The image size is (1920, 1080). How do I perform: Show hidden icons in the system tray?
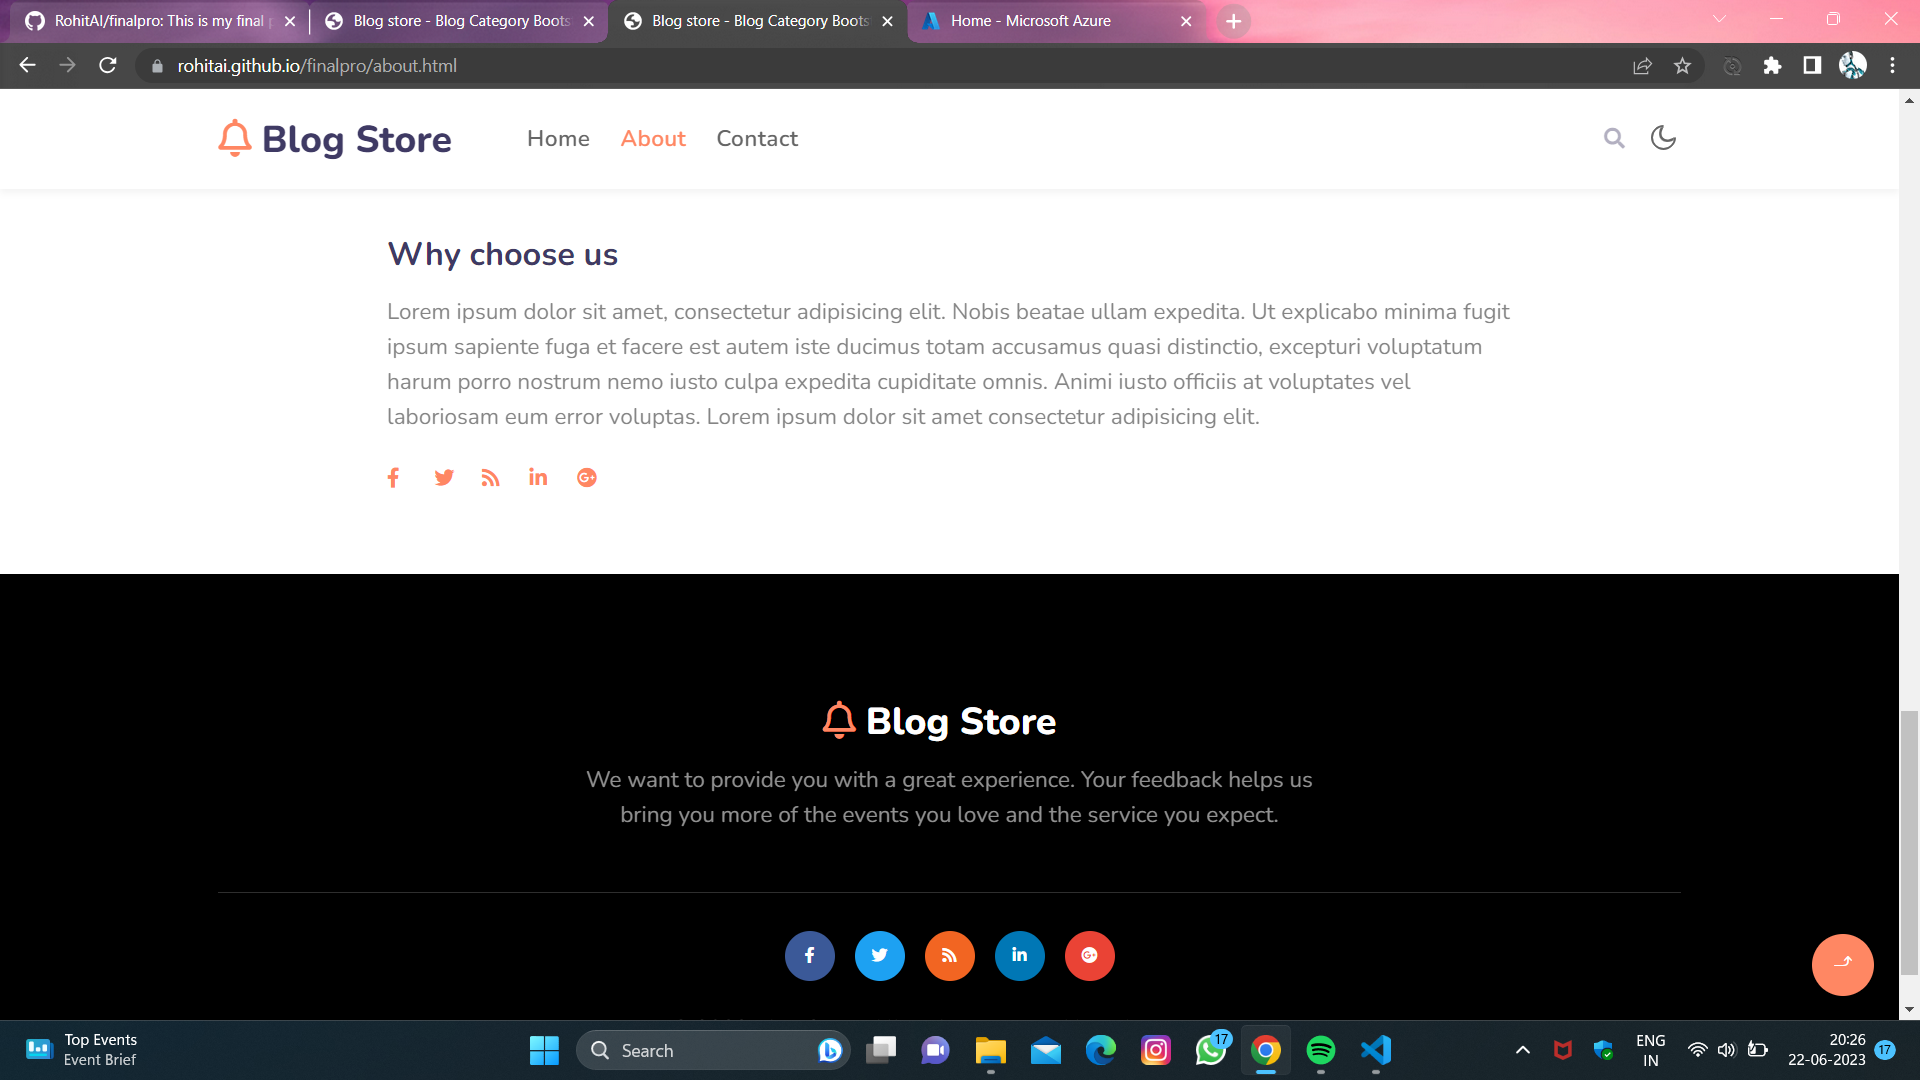pos(1522,1050)
